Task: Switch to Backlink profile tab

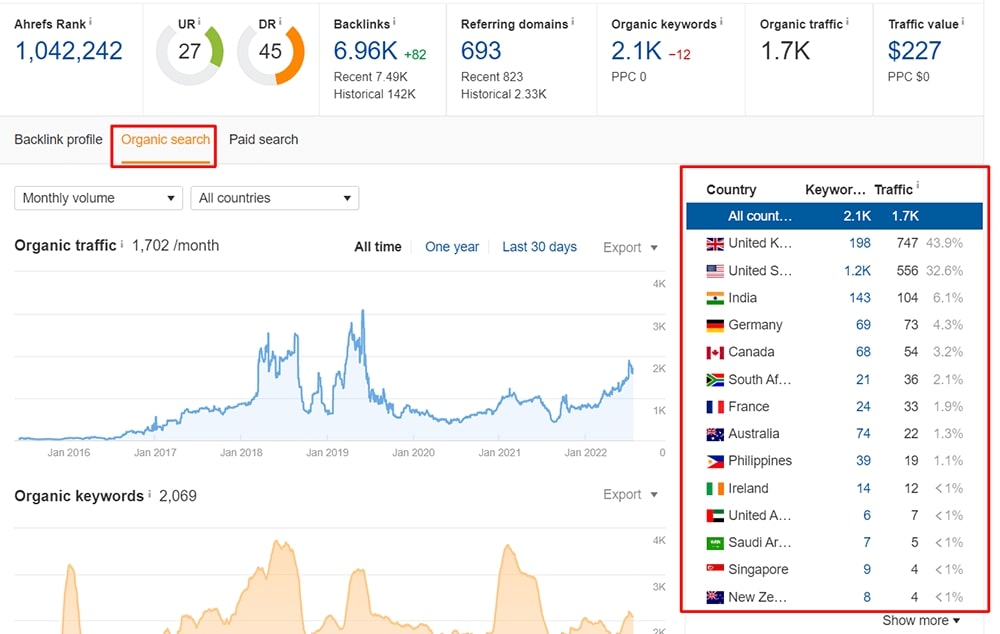Action: pyautogui.click(x=58, y=140)
